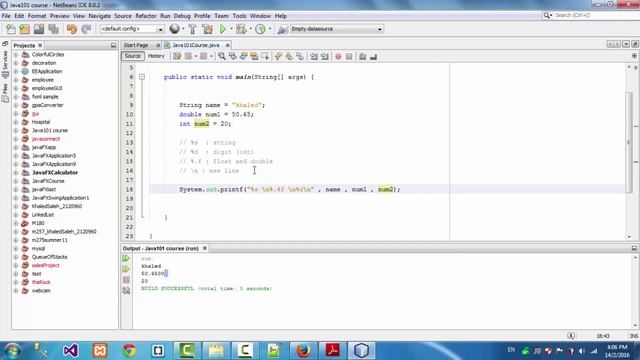Open Firefox from the Windows taskbar
The width and height of the screenshot is (640, 360).
303,350
